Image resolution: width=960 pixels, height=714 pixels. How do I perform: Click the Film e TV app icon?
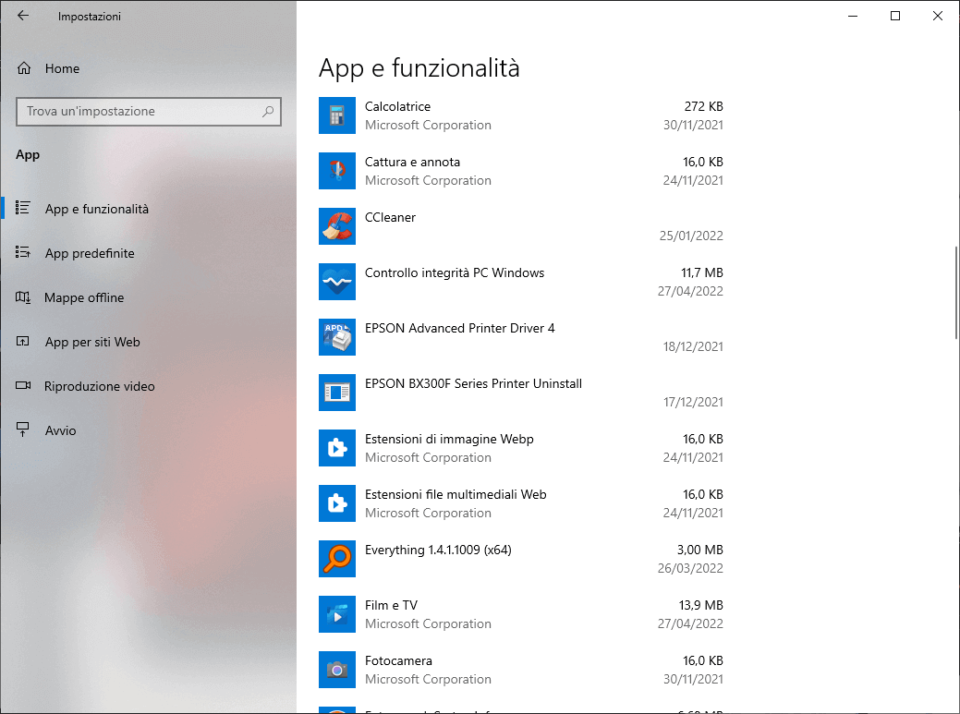337,614
